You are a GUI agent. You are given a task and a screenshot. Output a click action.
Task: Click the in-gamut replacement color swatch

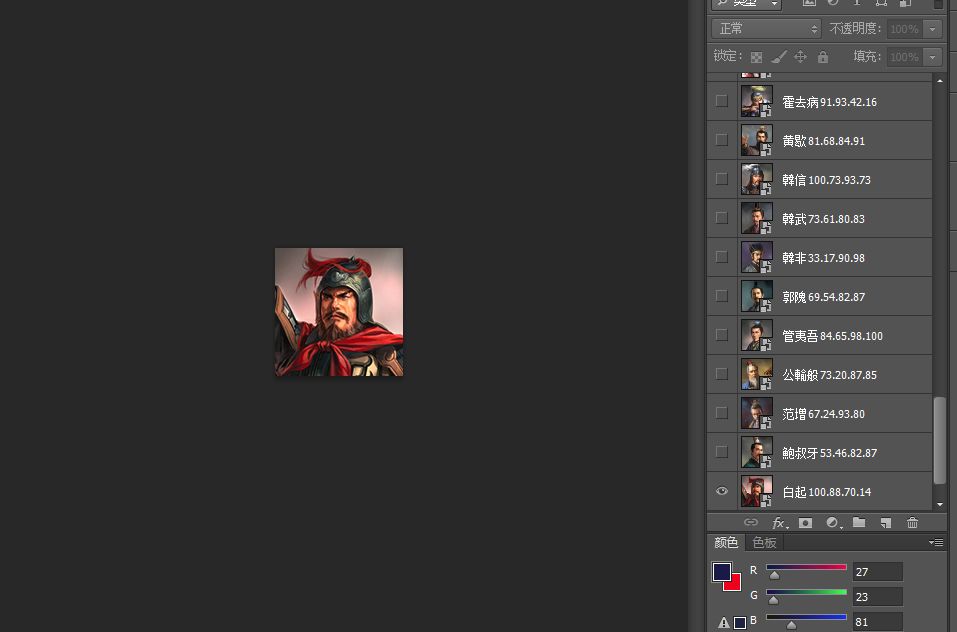point(740,623)
